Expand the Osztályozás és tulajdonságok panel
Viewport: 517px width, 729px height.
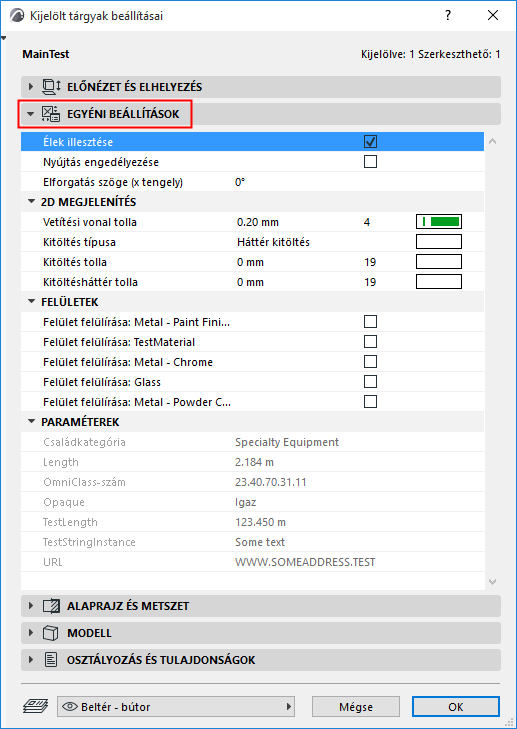32,660
